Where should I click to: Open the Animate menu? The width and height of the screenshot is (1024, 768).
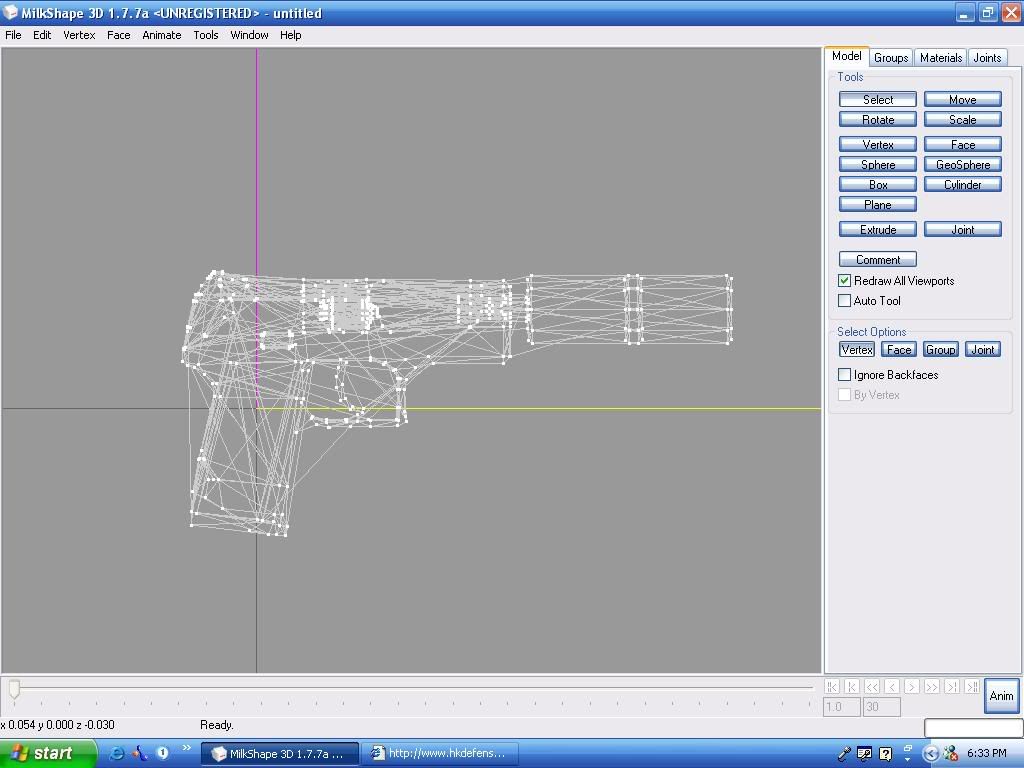(x=161, y=35)
